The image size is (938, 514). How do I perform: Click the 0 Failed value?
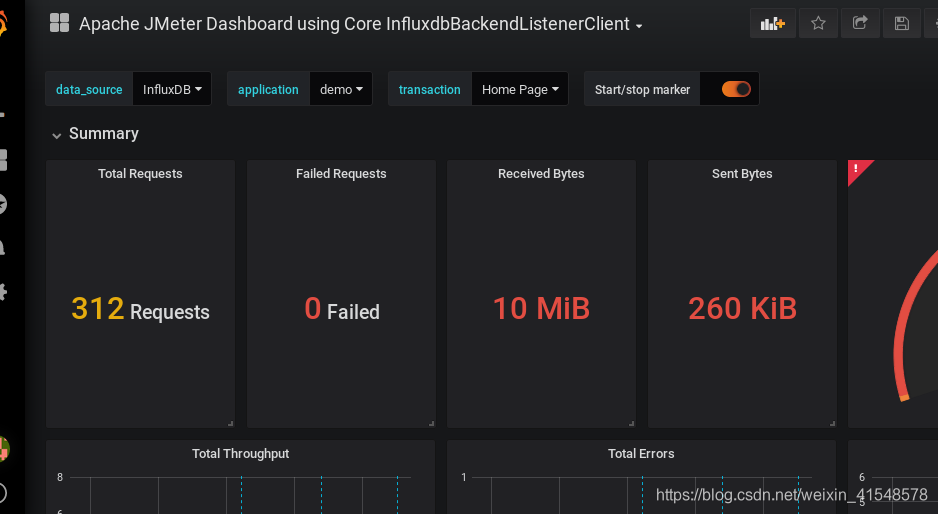[x=342, y=309]
